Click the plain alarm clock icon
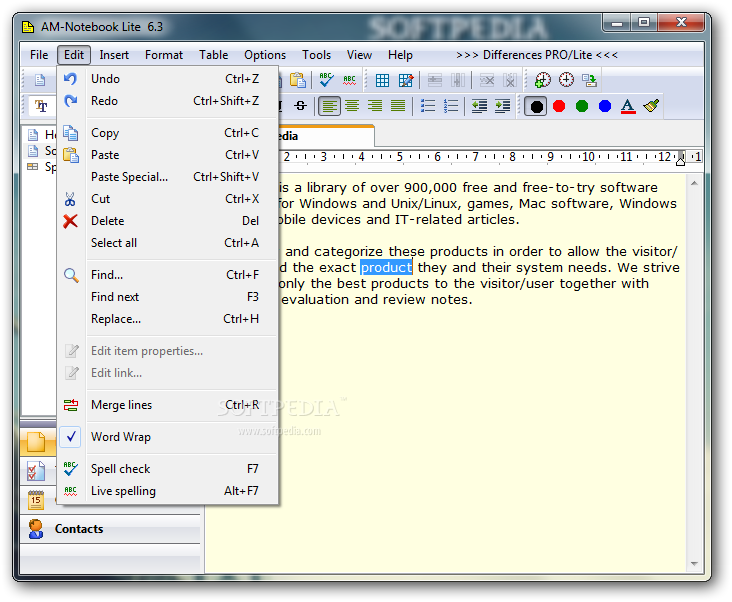The image size is (732, 602). click(x=566, y=80)
